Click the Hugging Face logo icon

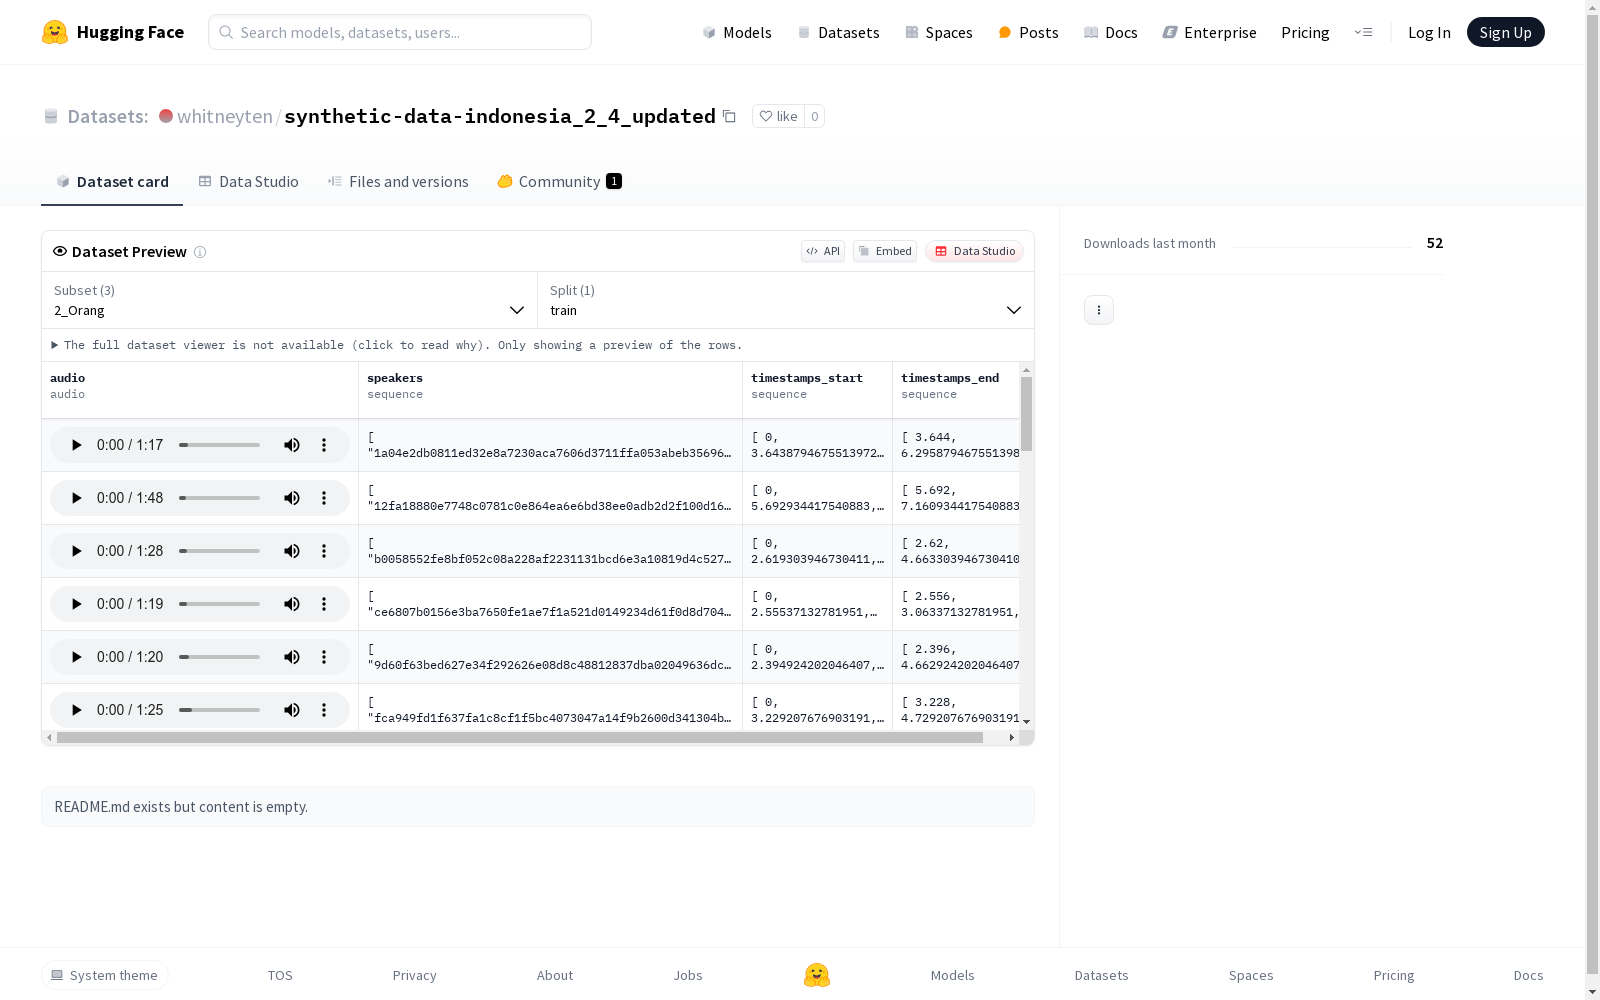[x=55, y=32]
